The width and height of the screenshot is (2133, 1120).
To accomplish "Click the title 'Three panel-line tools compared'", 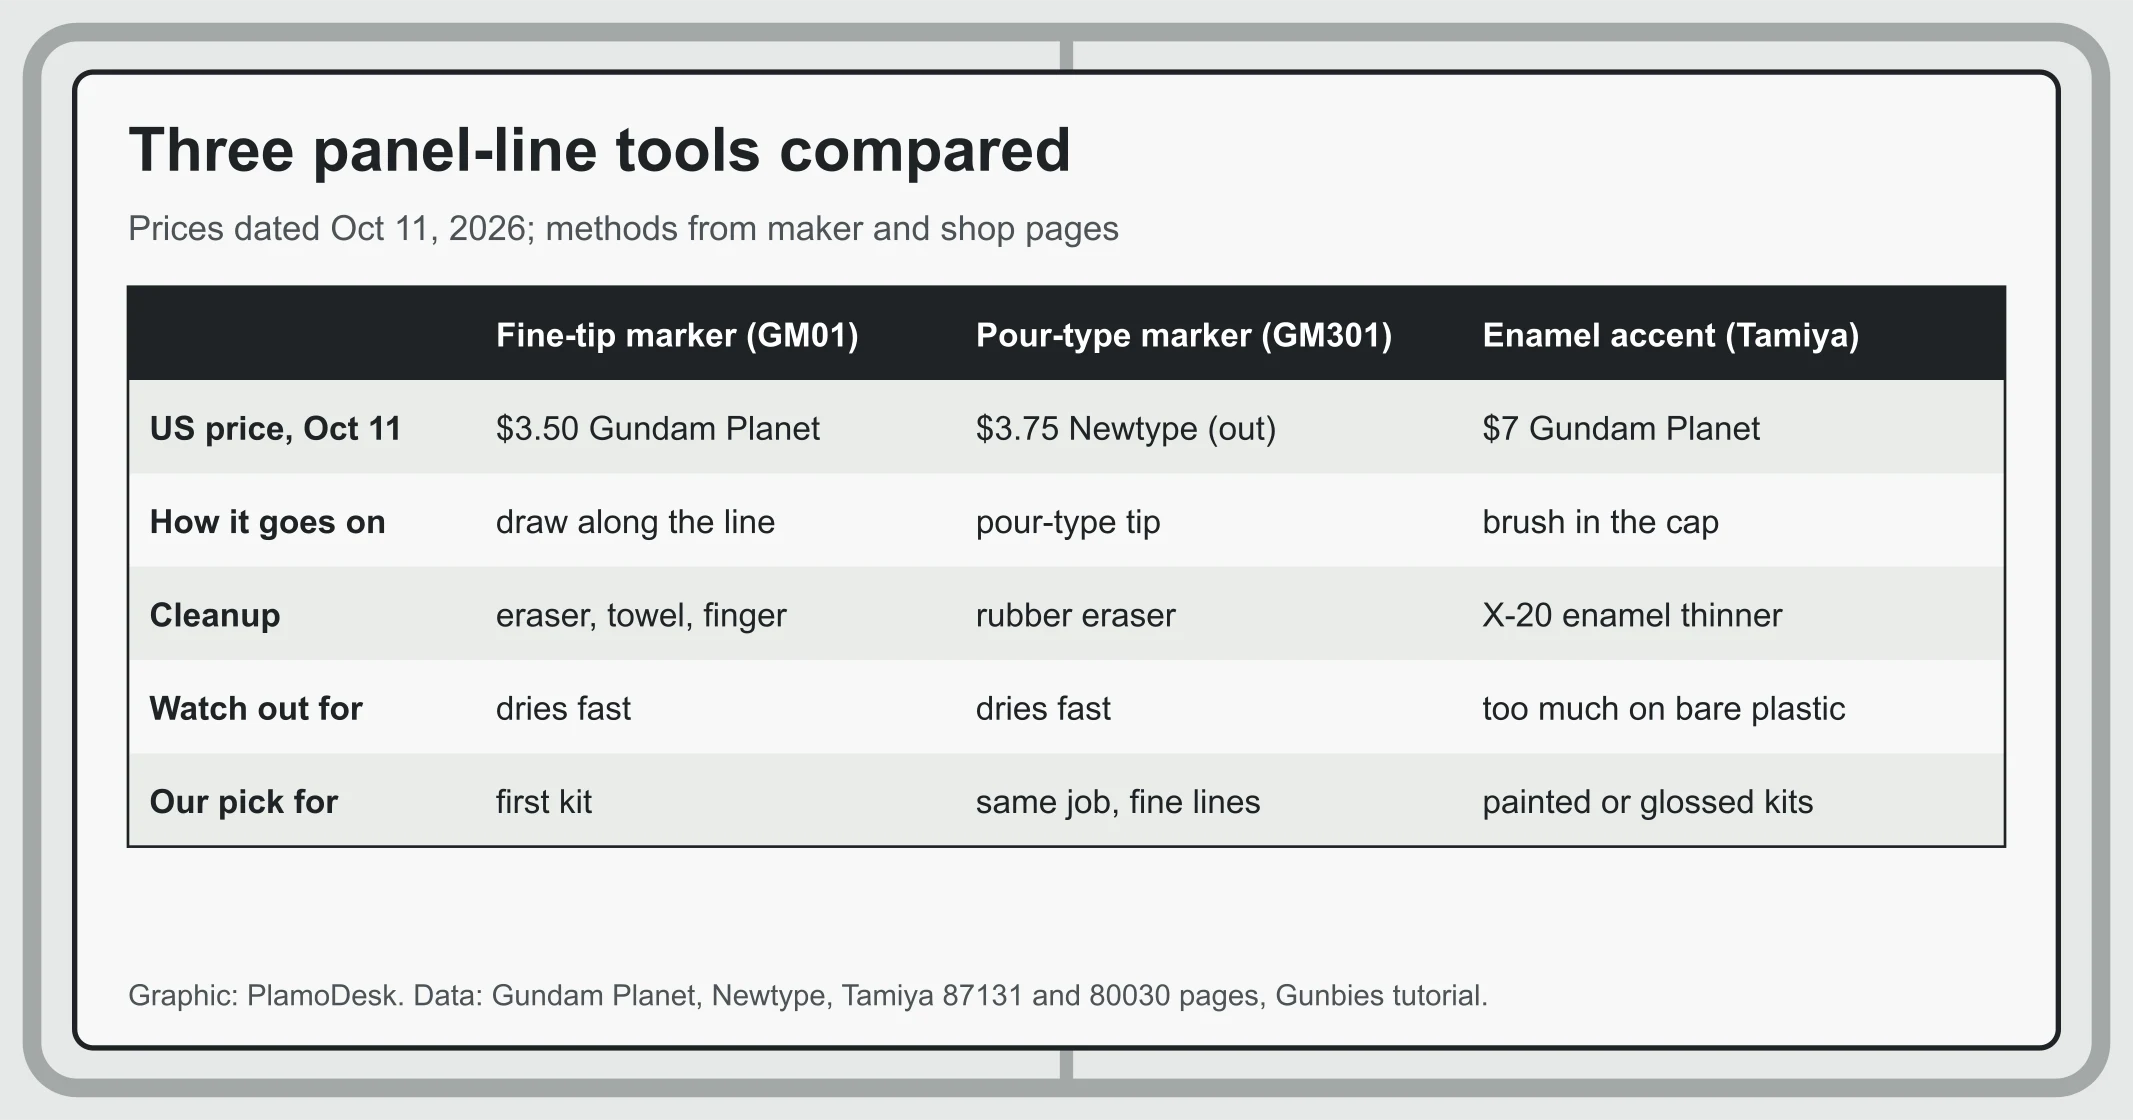I will coord(599,151).
